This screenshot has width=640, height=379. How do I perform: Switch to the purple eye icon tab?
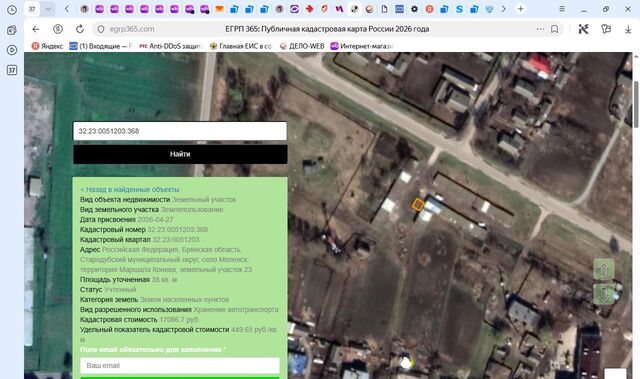point(294,9)
